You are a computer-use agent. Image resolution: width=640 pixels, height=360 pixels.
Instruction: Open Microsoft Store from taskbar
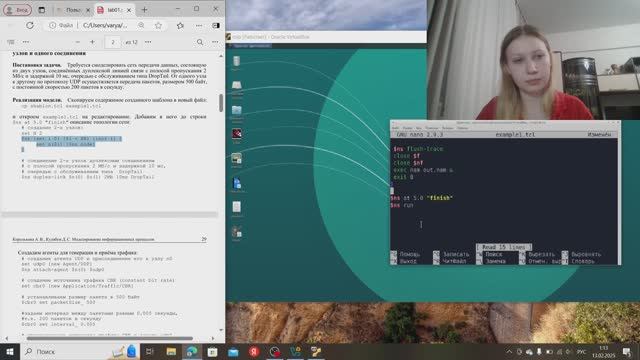(x=212, y=351)
